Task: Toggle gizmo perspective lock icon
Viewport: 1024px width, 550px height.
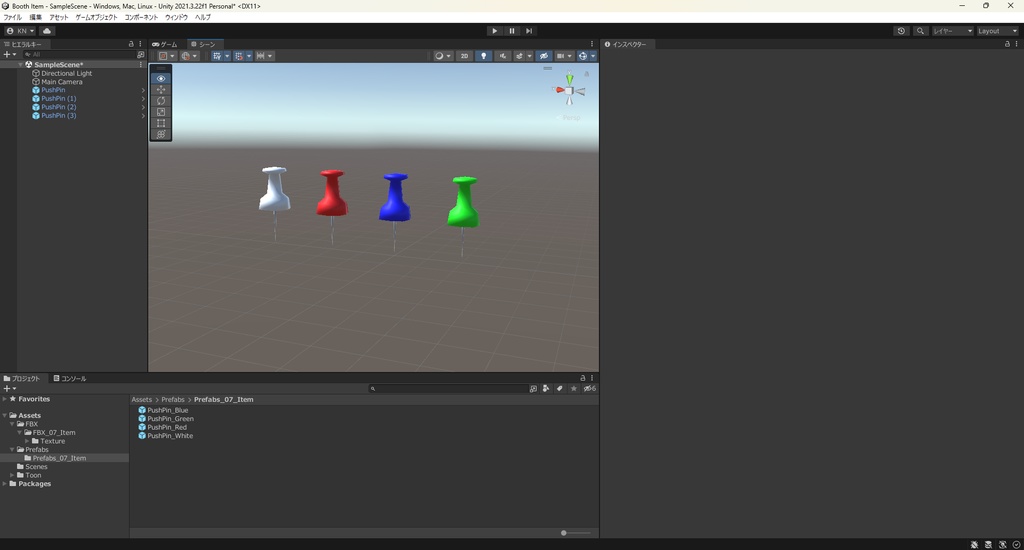Action: pyautogui.click(x=586, y=74)
